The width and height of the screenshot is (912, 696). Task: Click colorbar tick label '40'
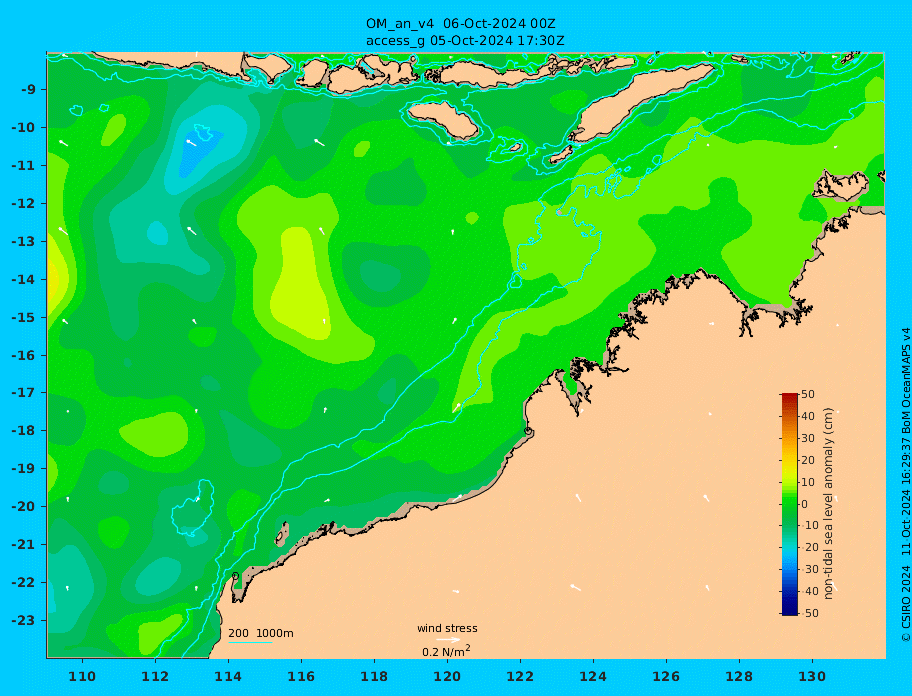(x=808, y=416)
